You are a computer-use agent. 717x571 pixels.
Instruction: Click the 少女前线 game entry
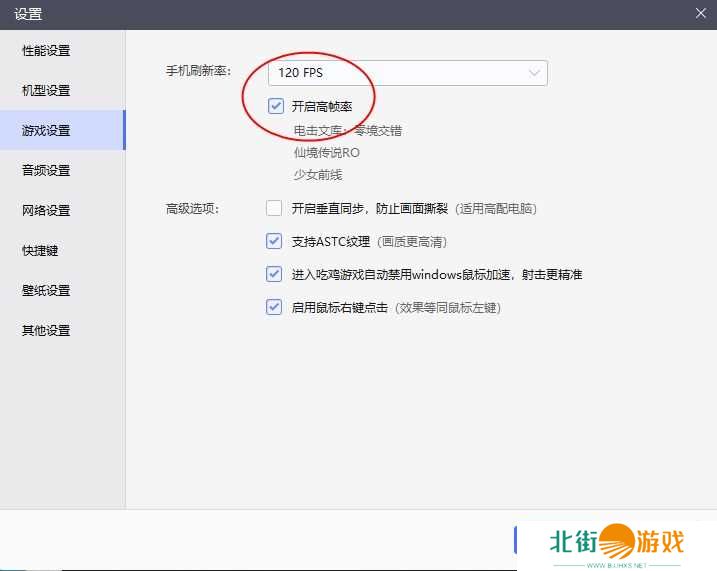click(317, 175)
